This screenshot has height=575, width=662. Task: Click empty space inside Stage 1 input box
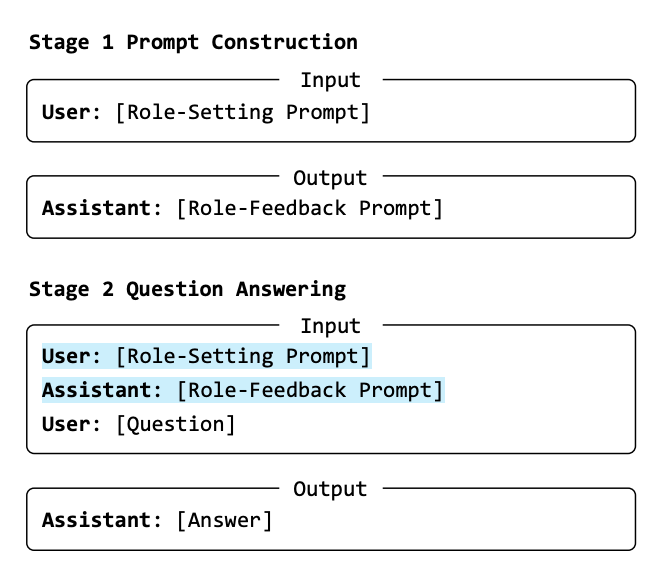(x=500, y=115)
